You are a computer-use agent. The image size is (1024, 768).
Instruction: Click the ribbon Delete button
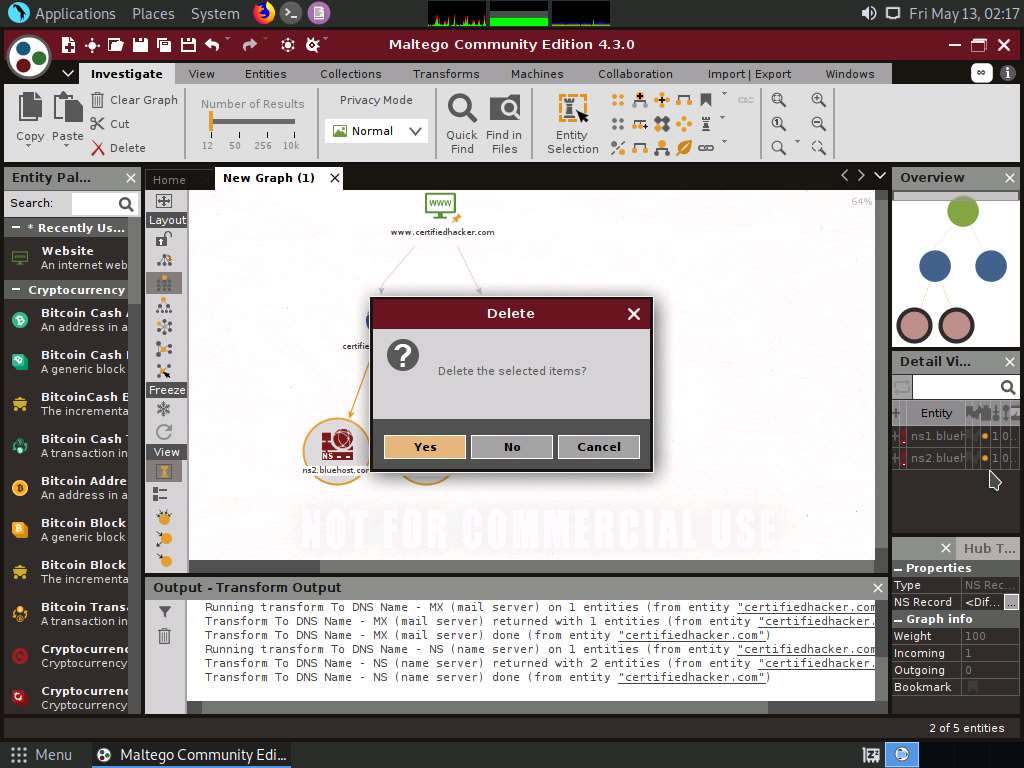point(118,148)
